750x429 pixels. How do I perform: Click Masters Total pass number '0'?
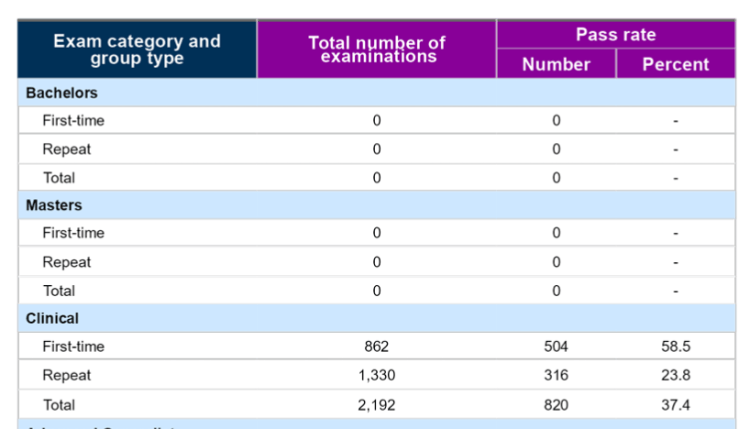[x=556, y=291]
